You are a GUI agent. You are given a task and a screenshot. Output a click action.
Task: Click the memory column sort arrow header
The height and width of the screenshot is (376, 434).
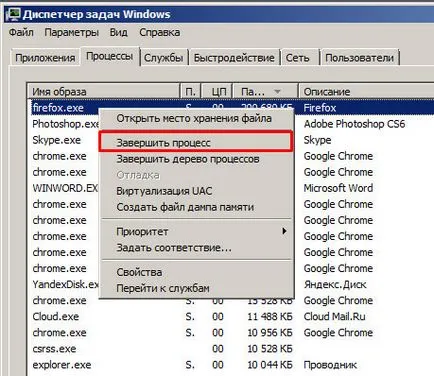coord(265,91)
